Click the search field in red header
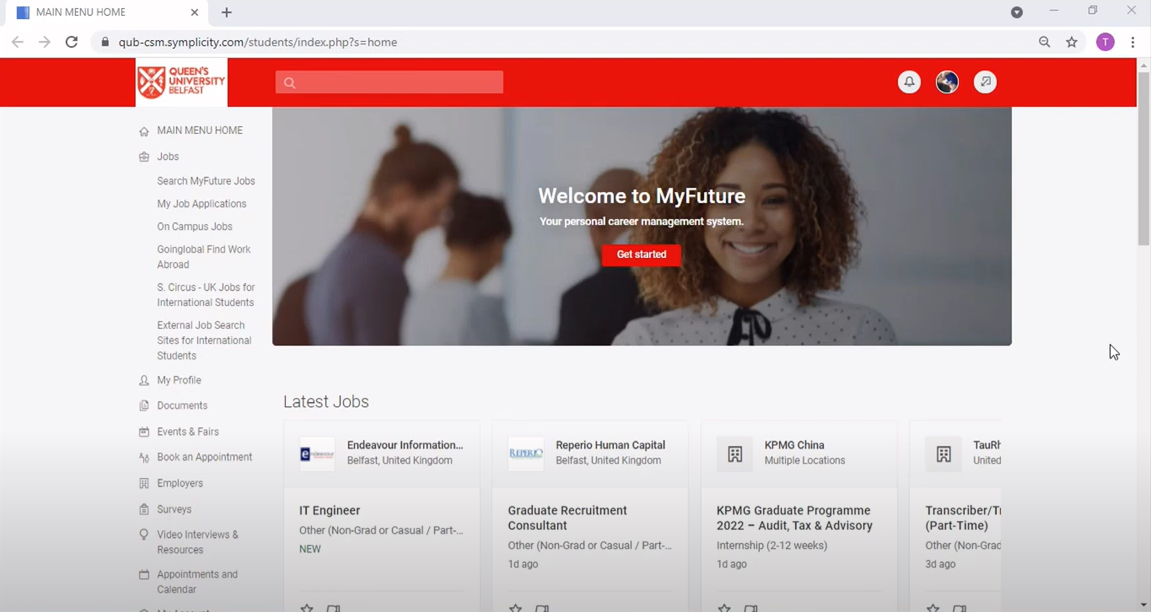This screenshot has height=612, width=1151. coord(390,82)
